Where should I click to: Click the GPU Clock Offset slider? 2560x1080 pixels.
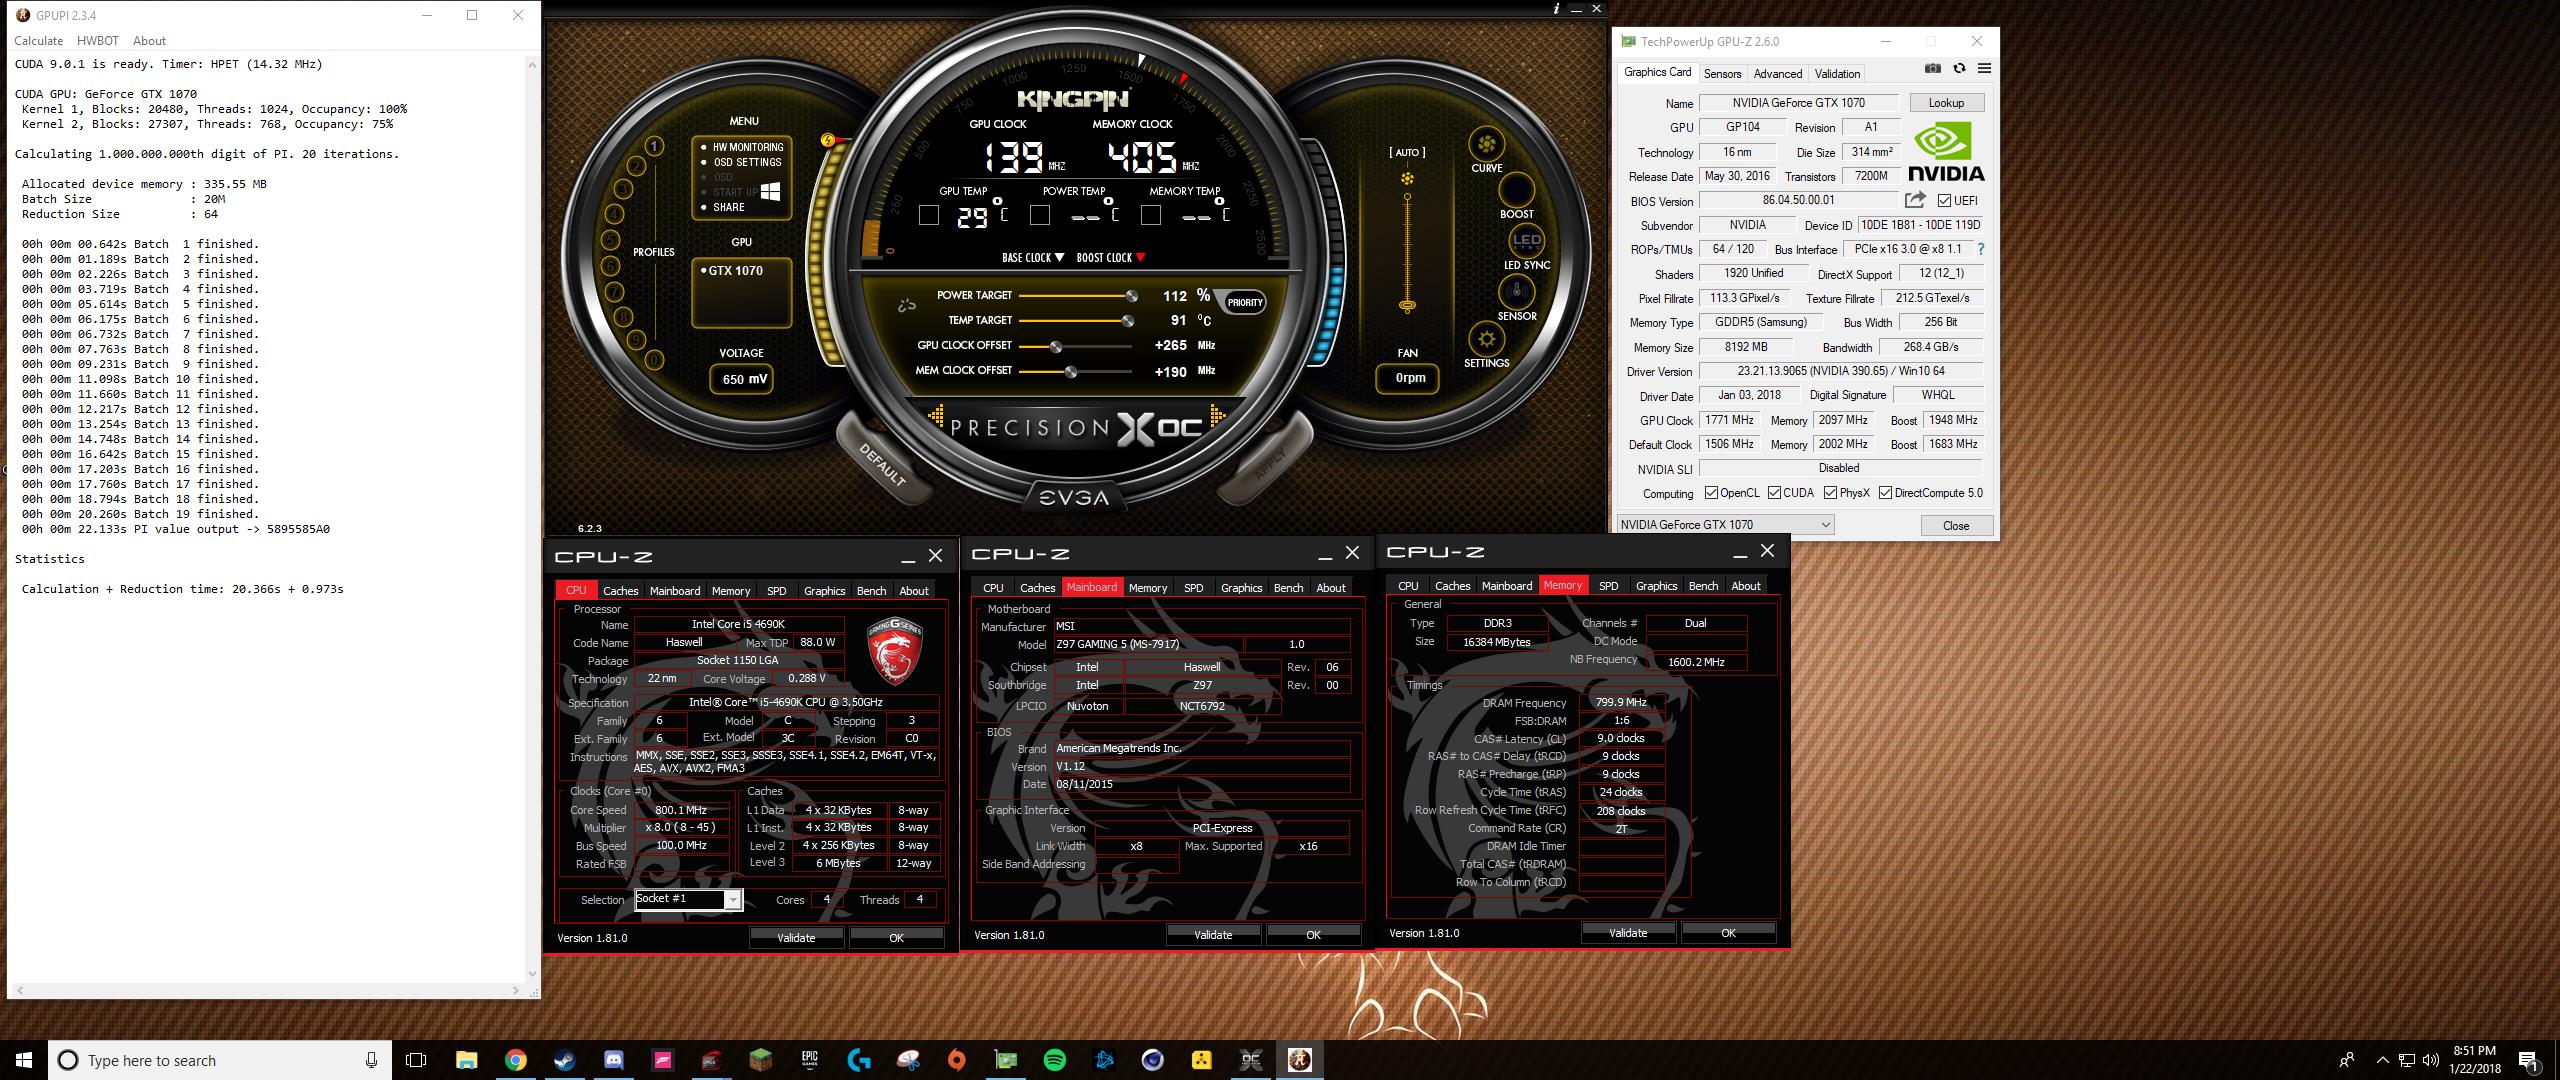1075,346
